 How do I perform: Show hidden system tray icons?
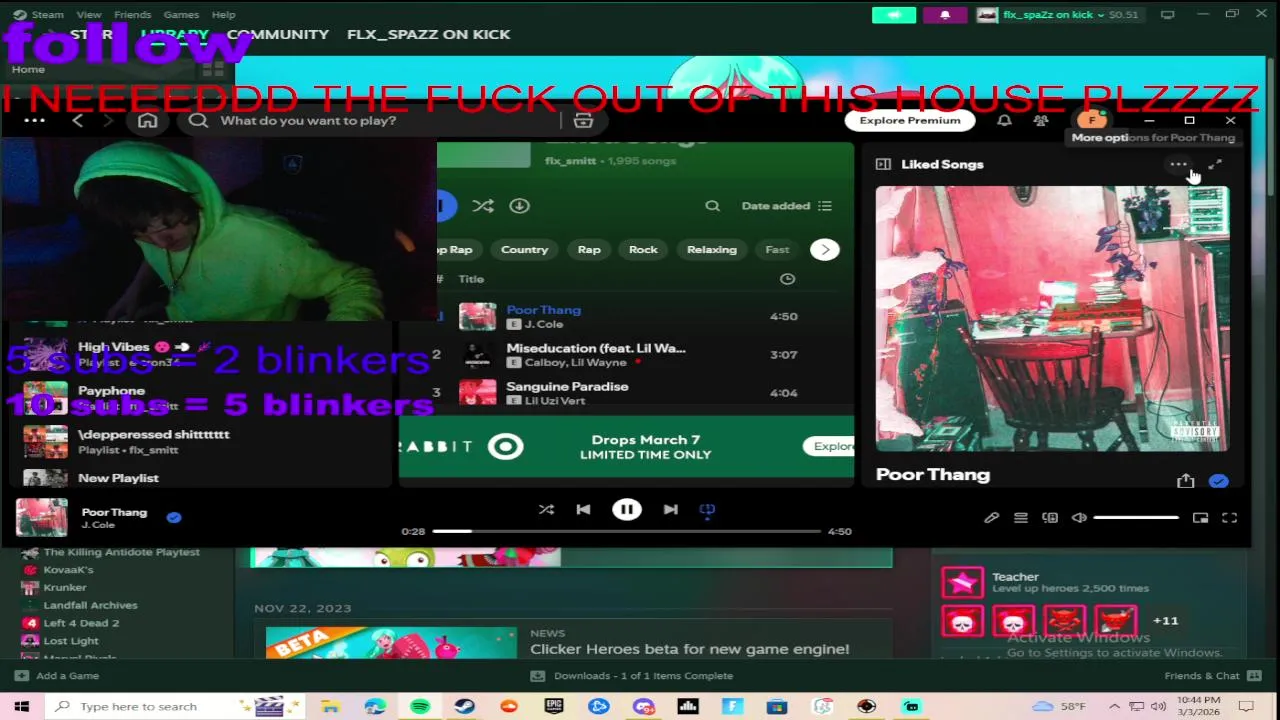coord(1114,706)
